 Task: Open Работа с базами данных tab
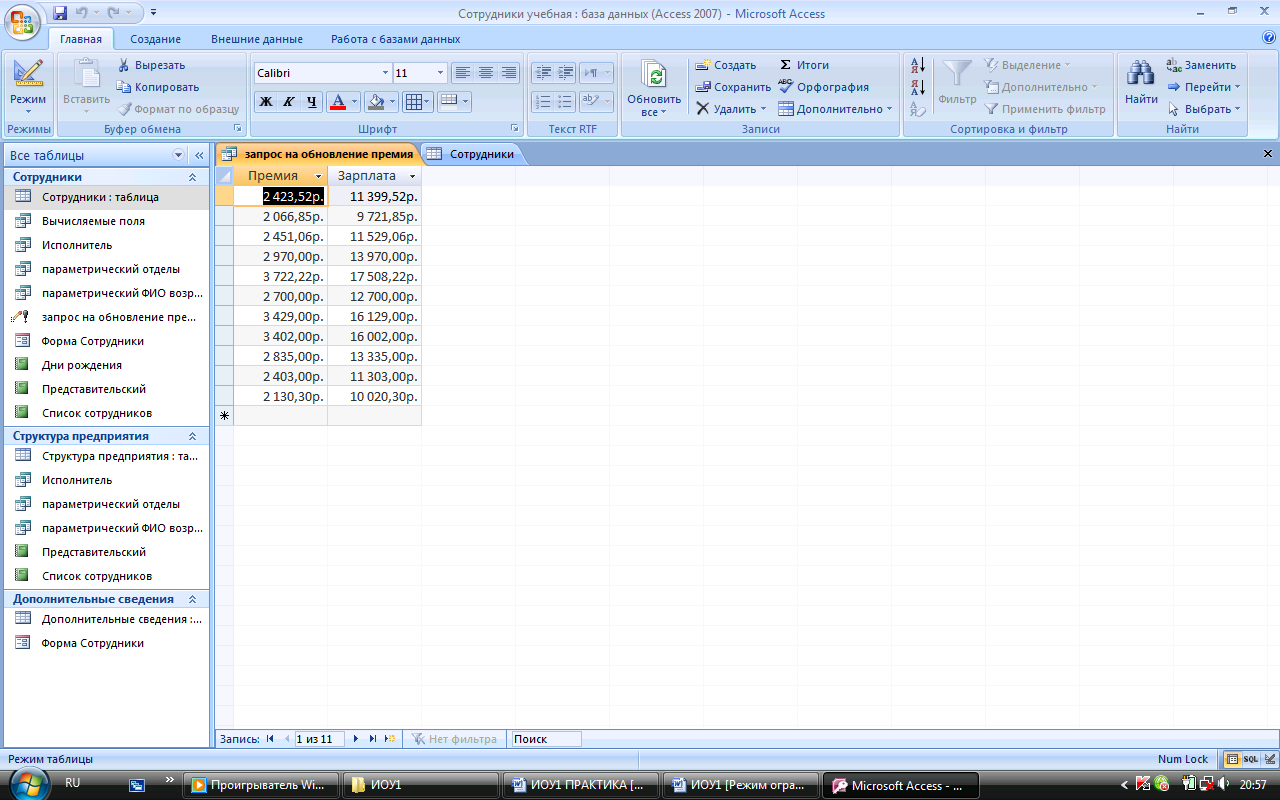coord(396,39)
